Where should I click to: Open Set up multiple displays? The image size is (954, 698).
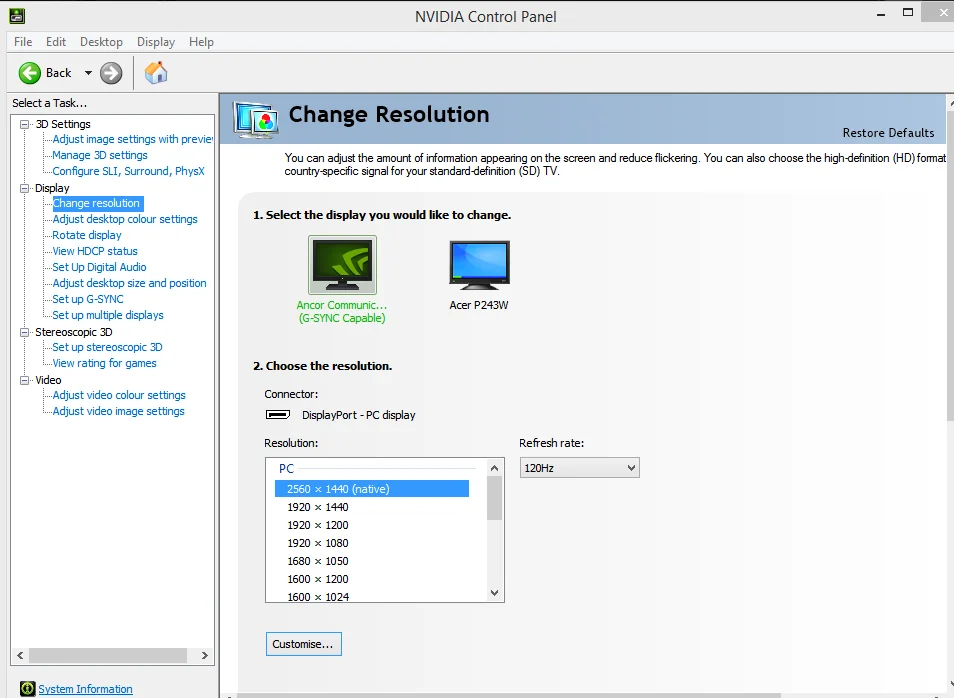[x=108, y=315]
